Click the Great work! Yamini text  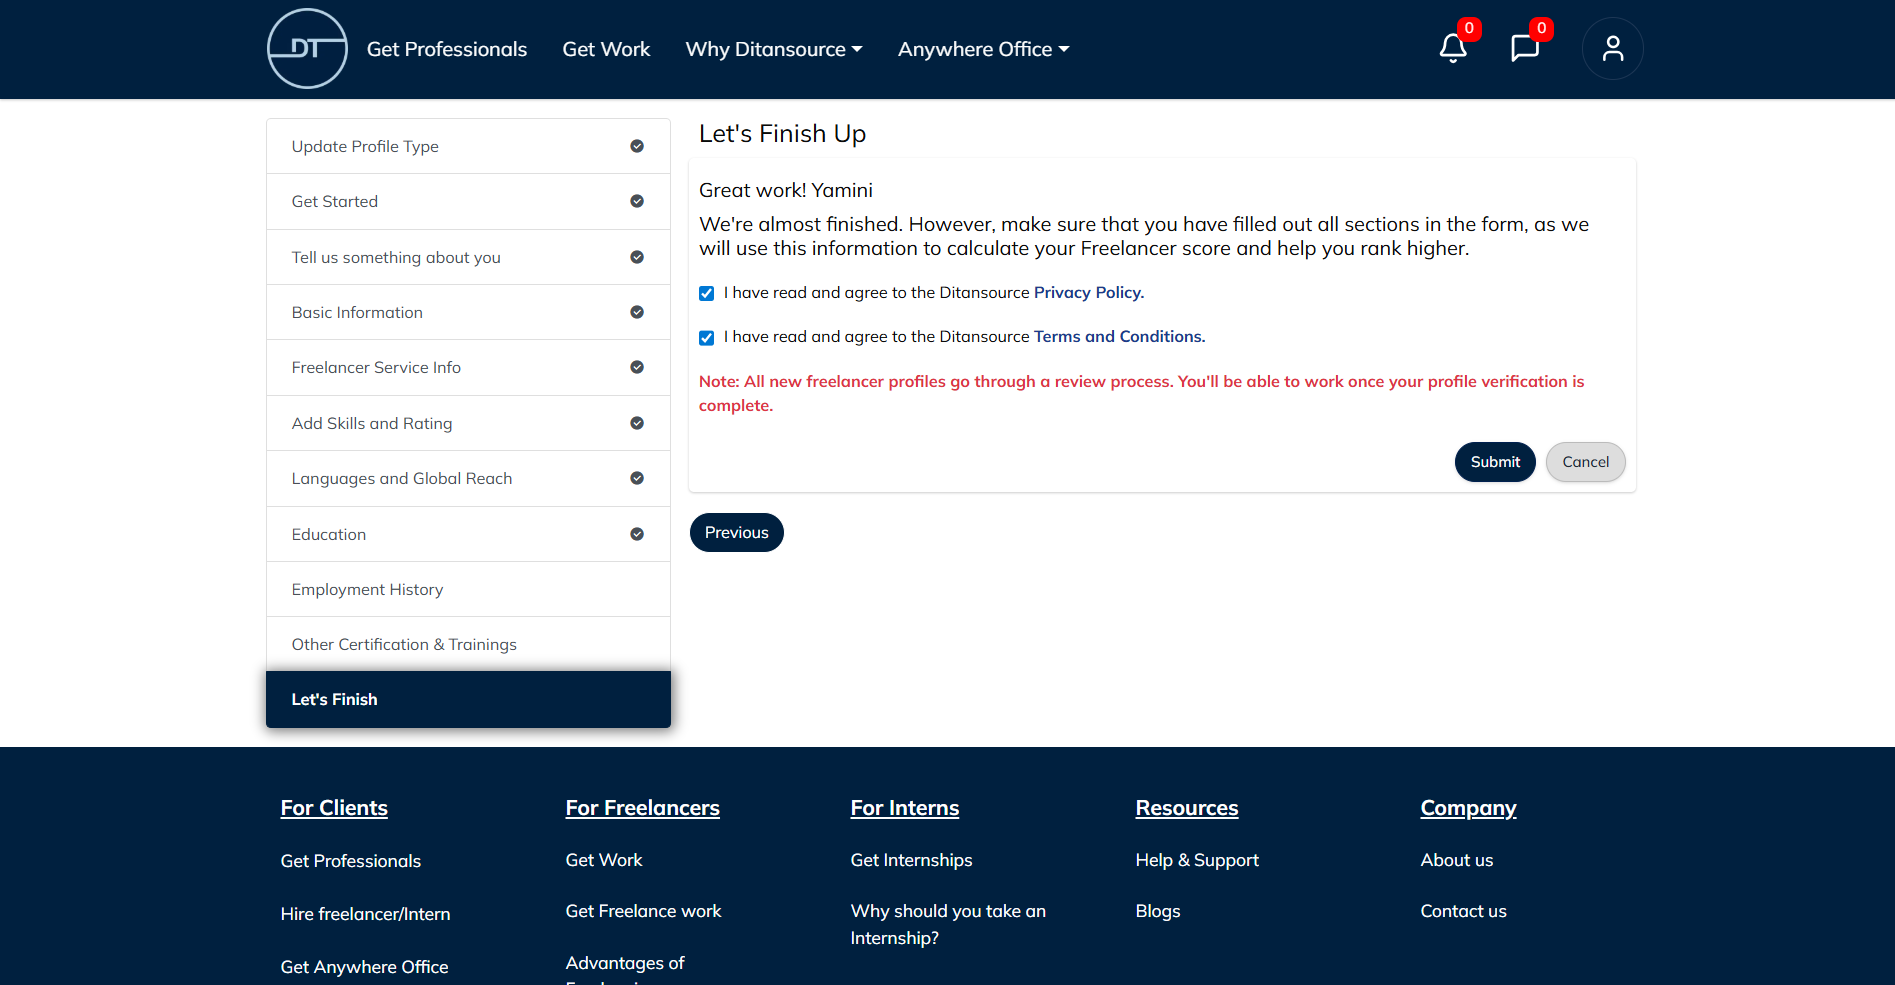click(786, 190)
